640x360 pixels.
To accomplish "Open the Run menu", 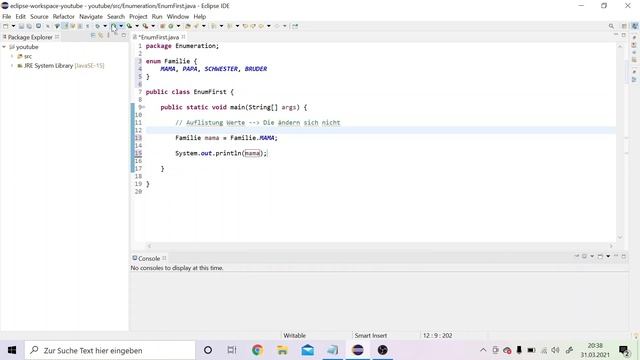I will 157,17.
